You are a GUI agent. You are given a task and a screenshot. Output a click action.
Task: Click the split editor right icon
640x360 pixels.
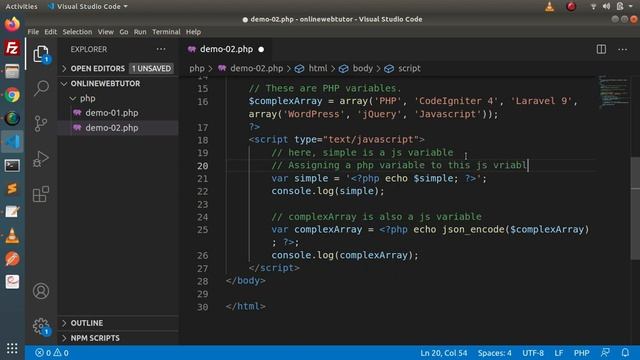coord(601,49)
